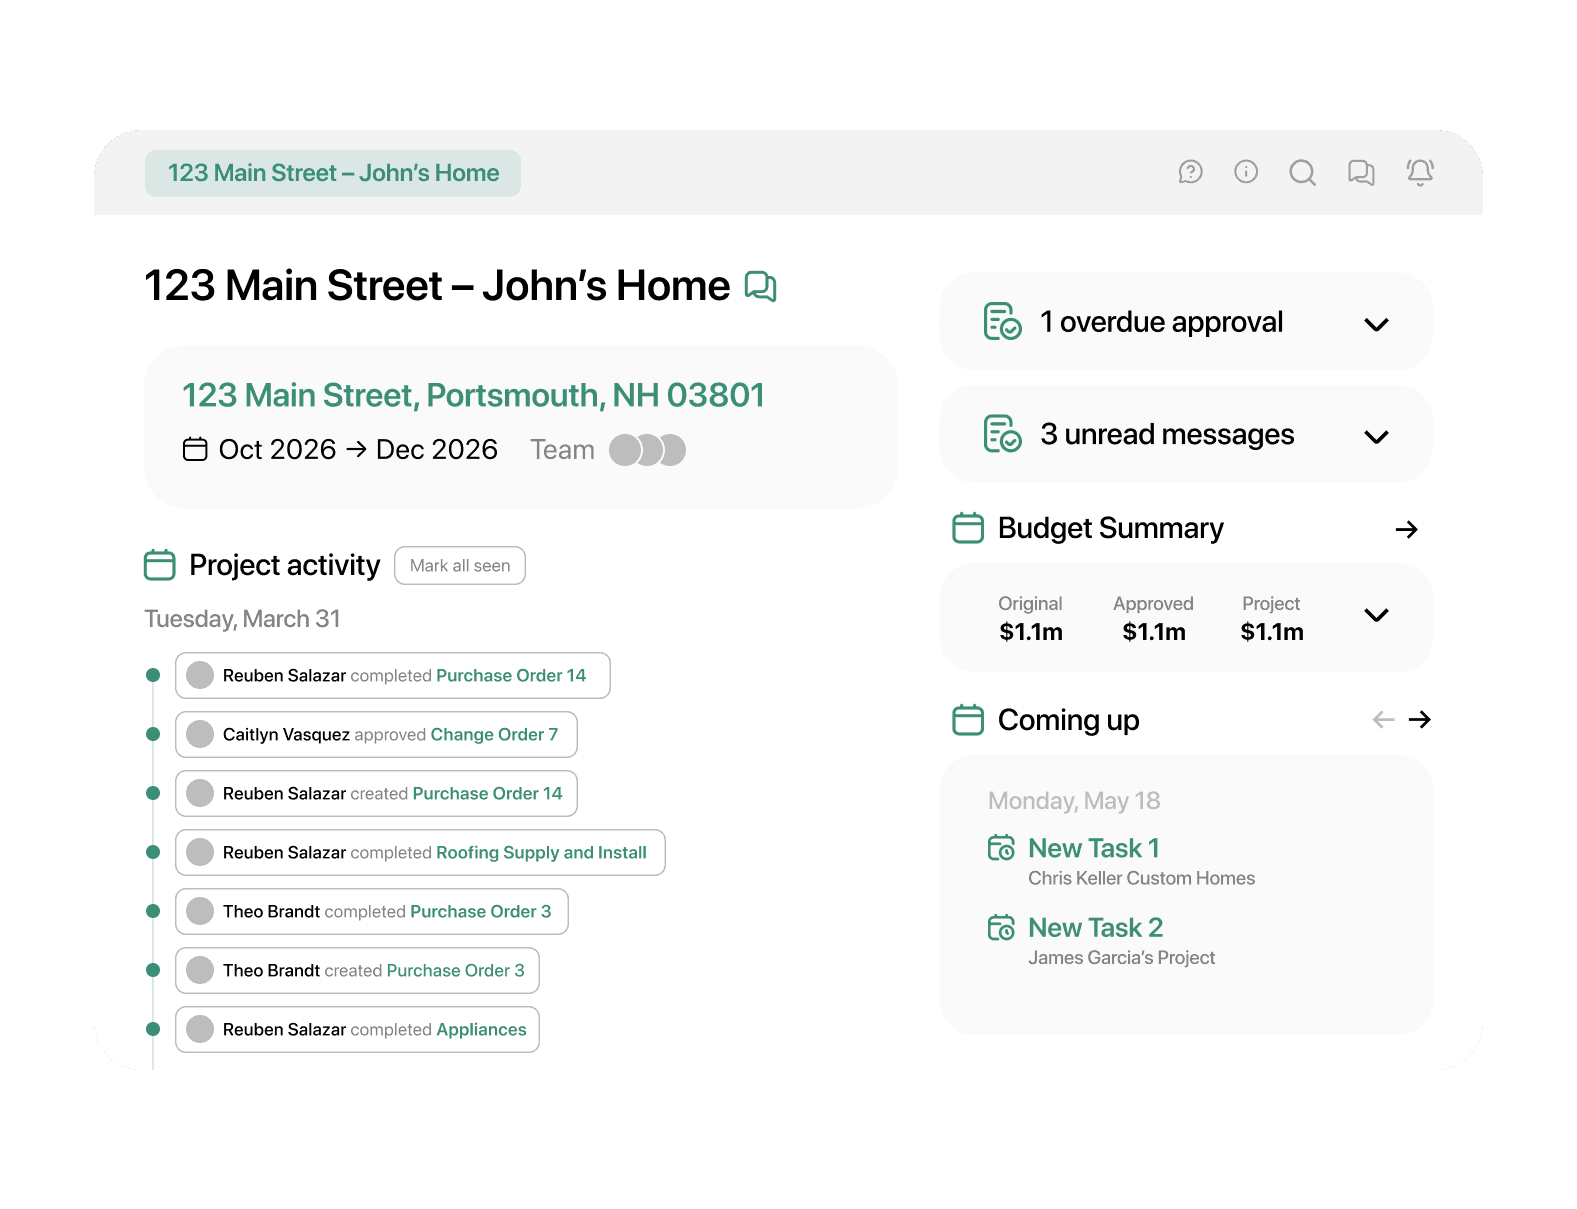The width and height of the screenshot is (1577, 1209).
Task: Click timeline dot for Roofing Supply and Install
Action: (153, 852)
